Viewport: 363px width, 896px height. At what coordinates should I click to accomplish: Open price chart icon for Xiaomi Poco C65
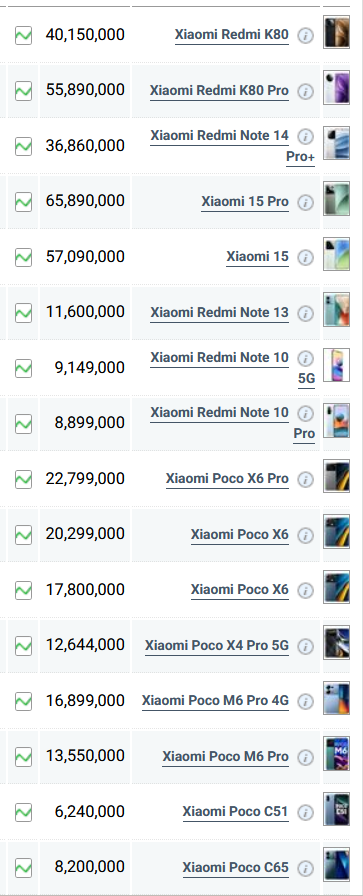pos(23,867)
